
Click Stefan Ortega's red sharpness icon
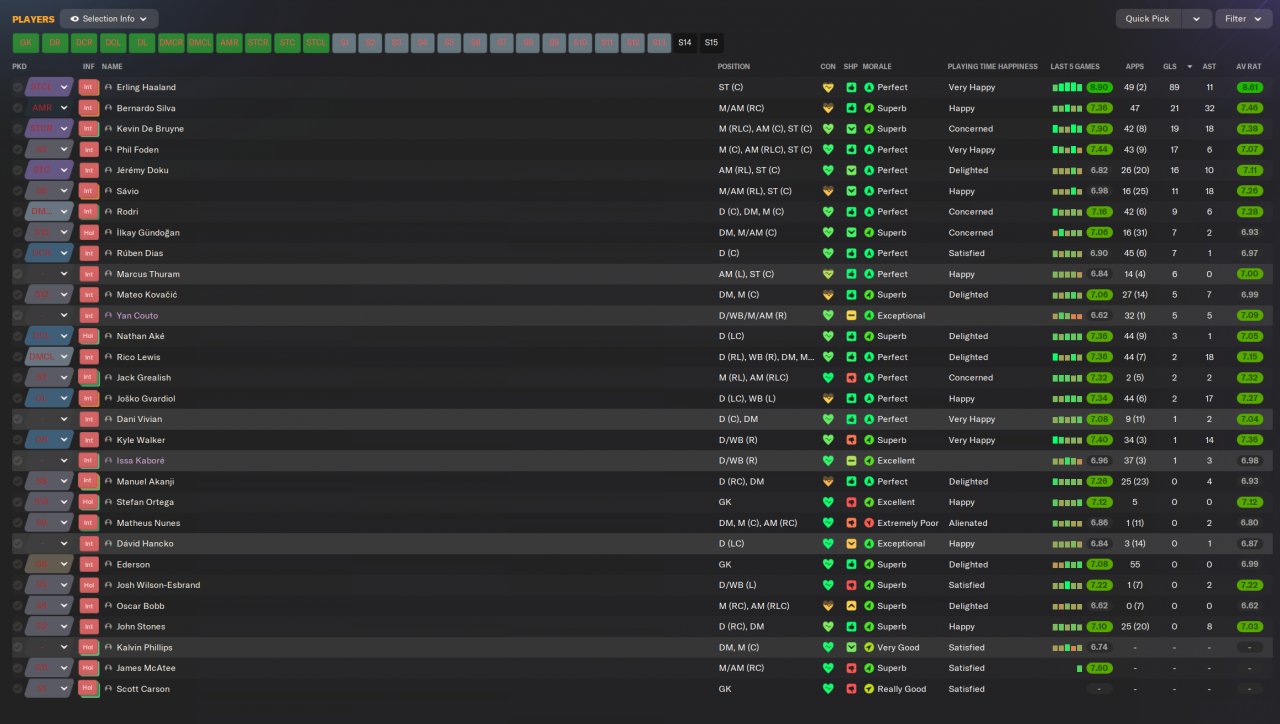(851, 502)
